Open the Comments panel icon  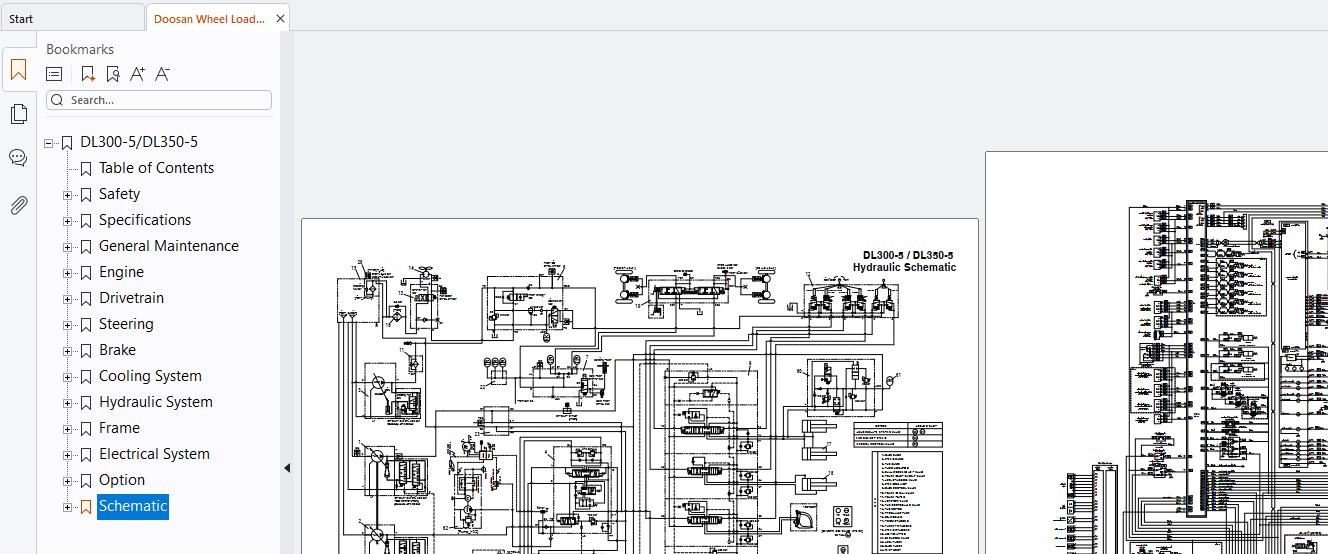point(18,158)
